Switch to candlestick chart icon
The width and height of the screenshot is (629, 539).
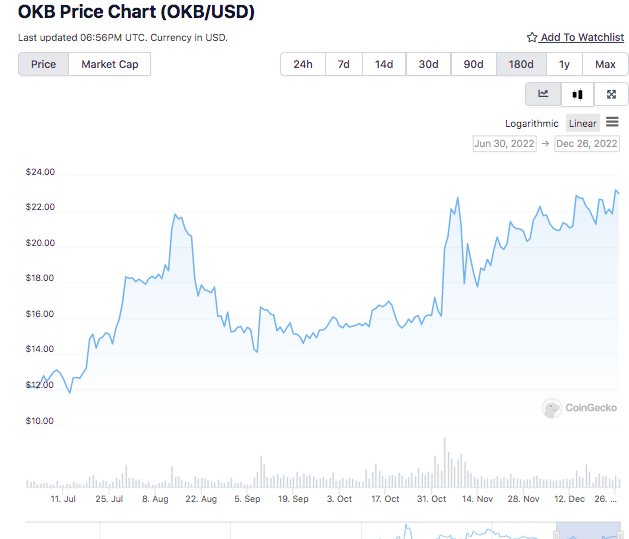click(577, 94)
